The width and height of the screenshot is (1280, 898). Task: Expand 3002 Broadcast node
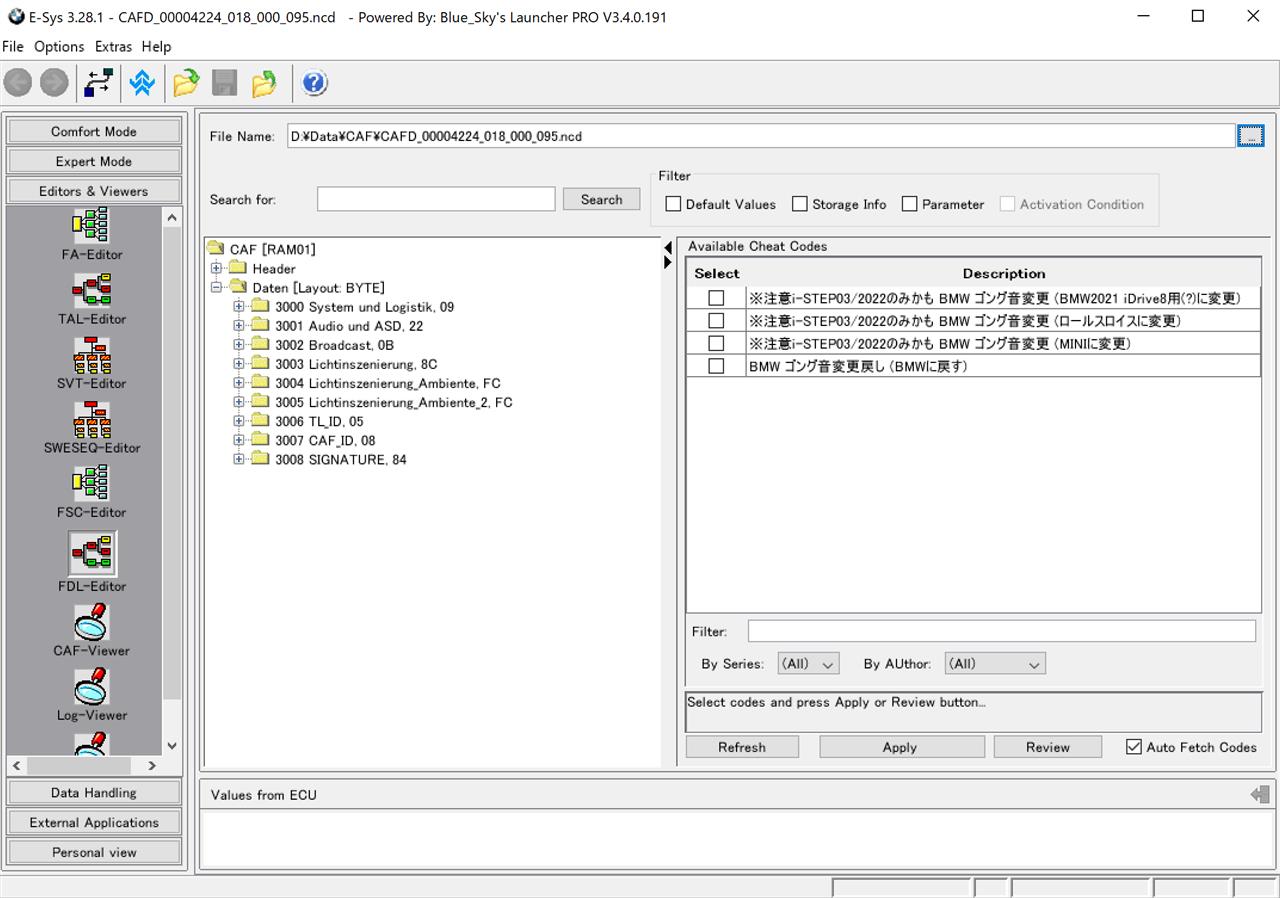pyautogui.click(x=239, y=345)
